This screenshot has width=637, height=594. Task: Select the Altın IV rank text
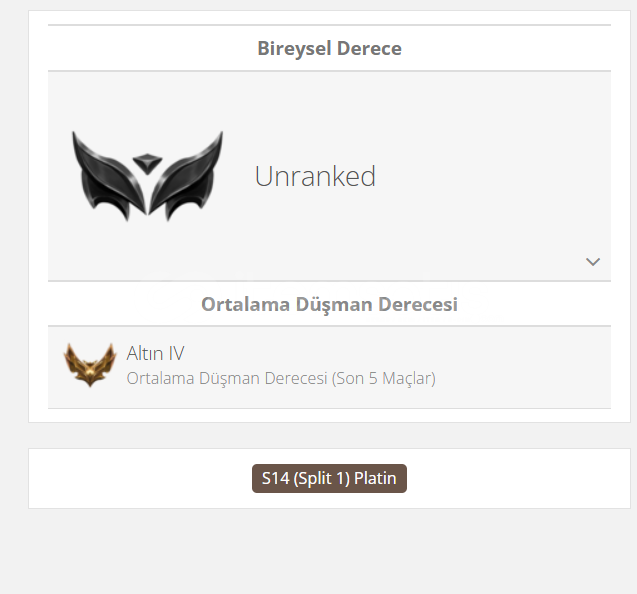click(155, 353)
